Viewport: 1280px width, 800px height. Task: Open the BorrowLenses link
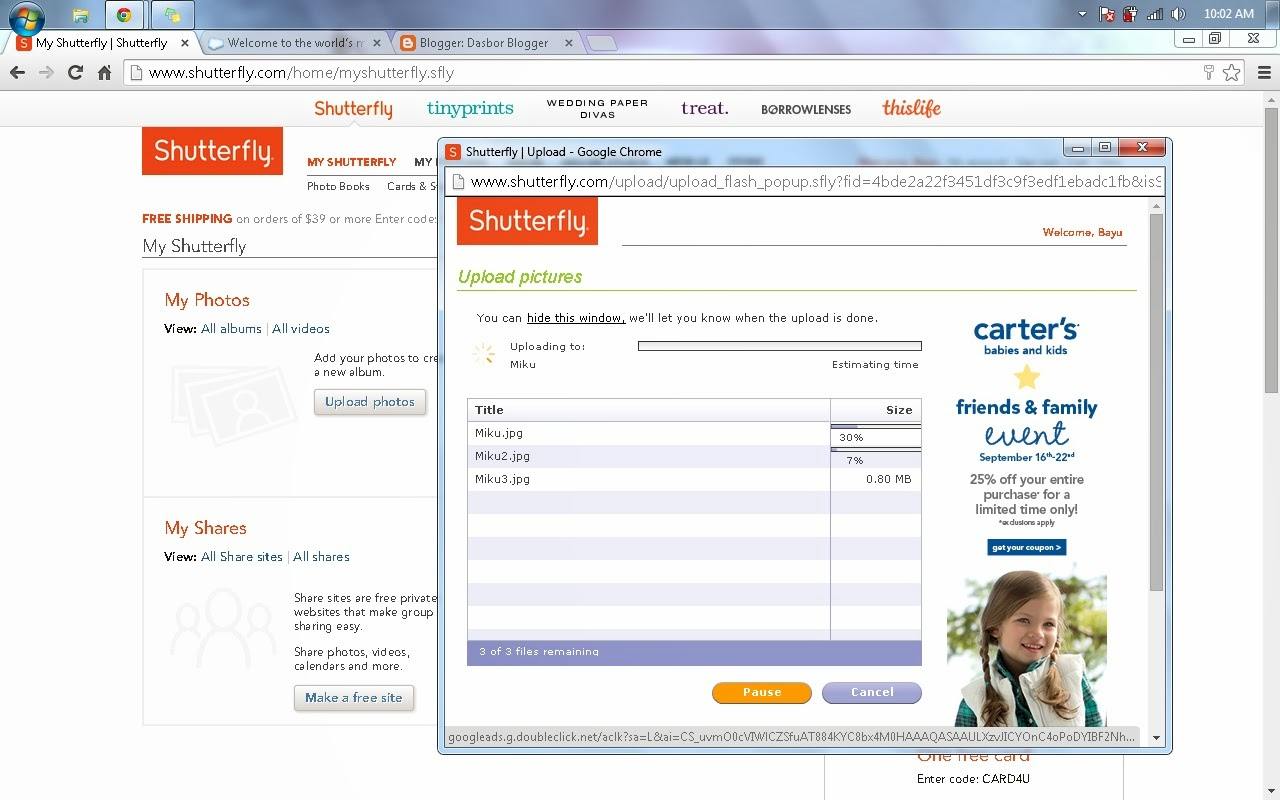click(x=806, y=109)
